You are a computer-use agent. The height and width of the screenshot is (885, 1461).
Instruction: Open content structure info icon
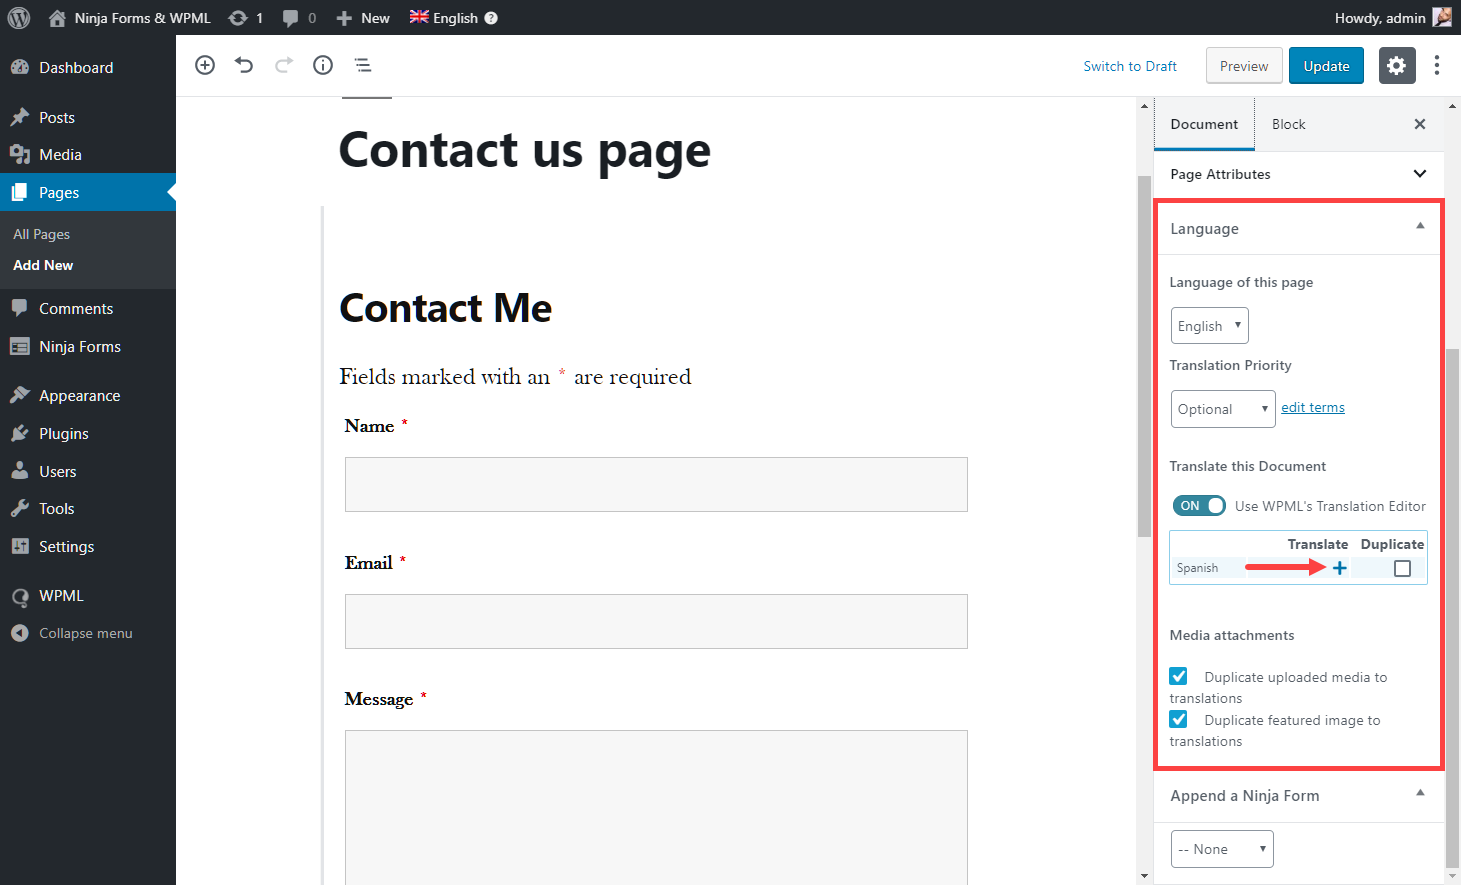tap(323, 65)
